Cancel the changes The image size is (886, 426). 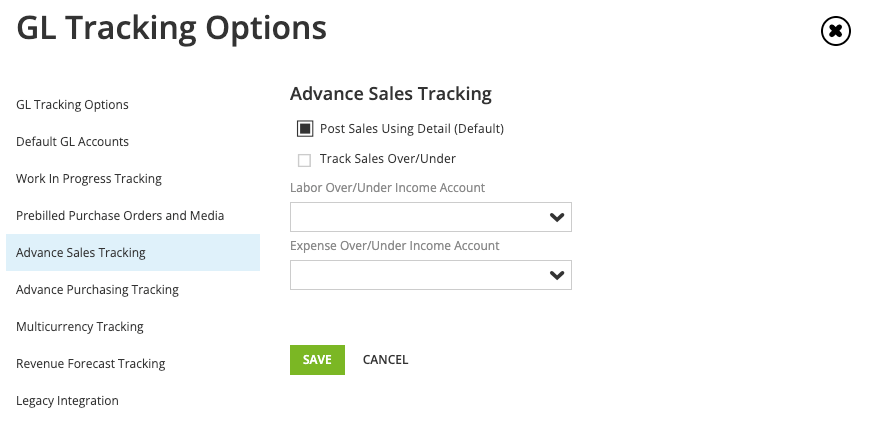coord(385,360)
